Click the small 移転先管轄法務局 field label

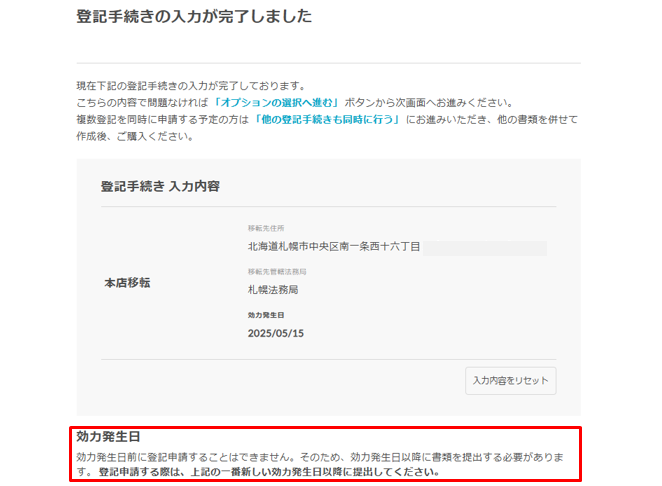coord(277,272)
